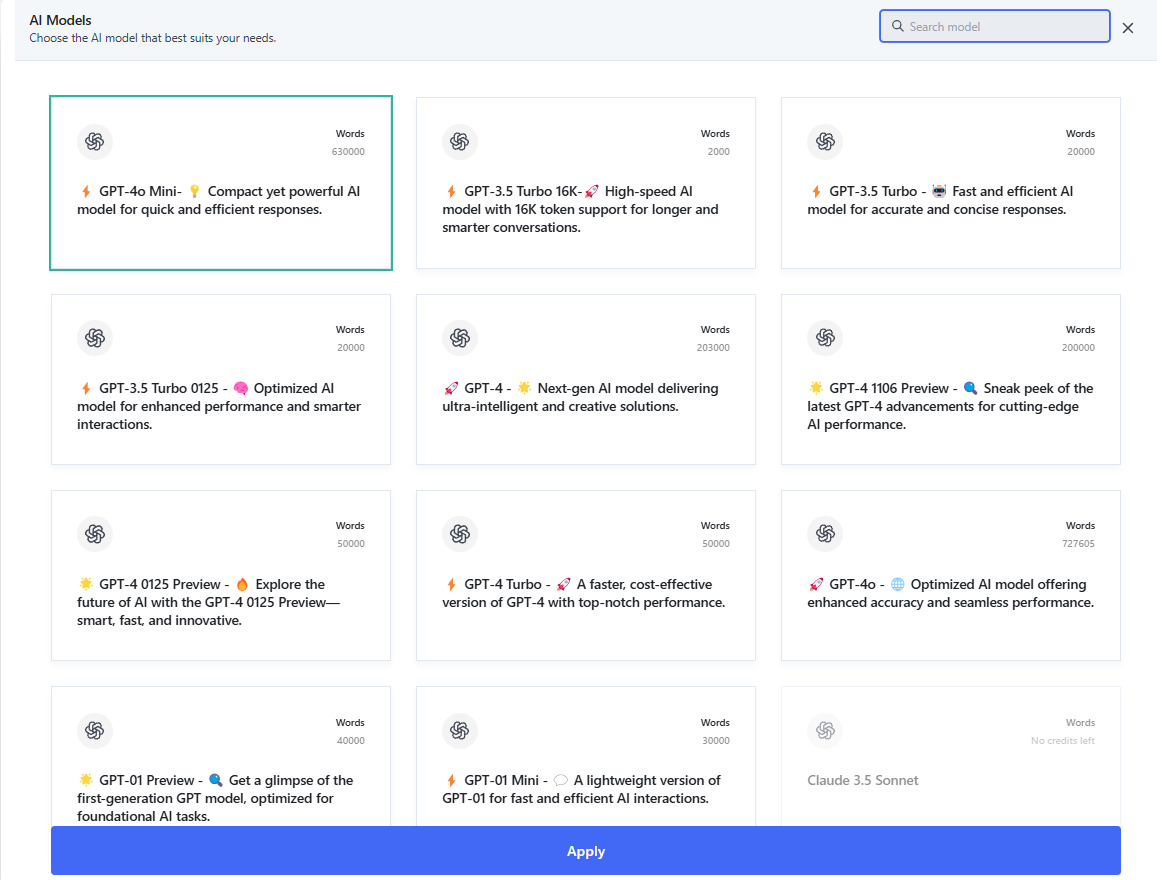
Task: Click the Choose the AI model subtitle
Action: click(153, 38)
